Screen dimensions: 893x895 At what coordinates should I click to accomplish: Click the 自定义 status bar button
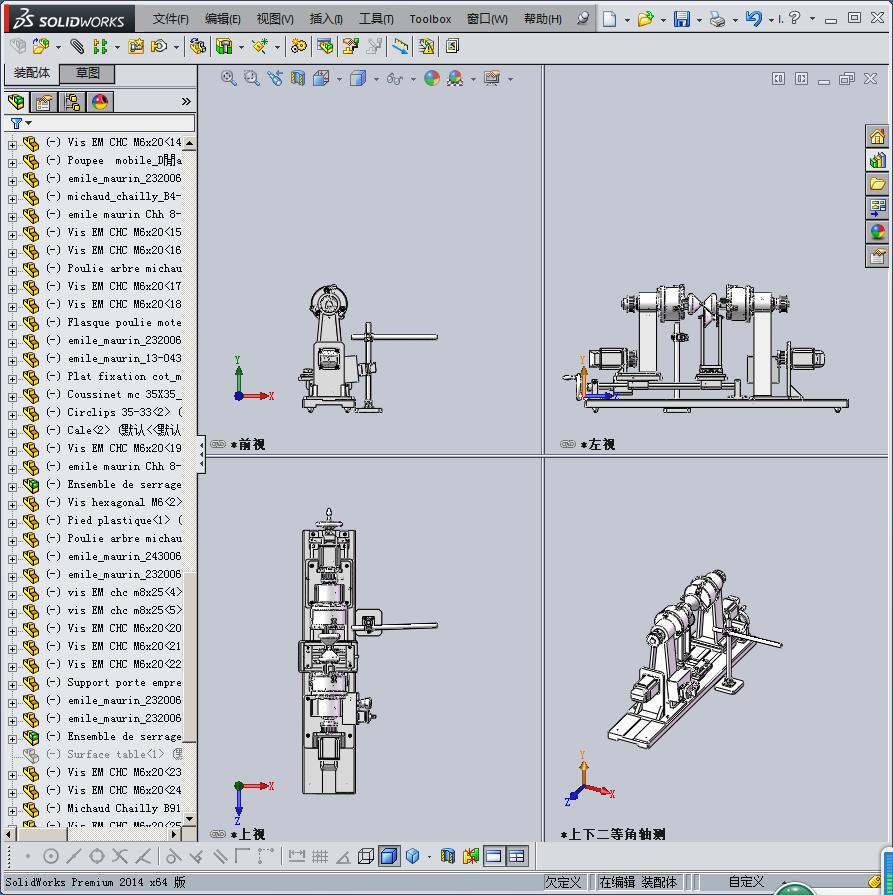(x=746, y=882)
